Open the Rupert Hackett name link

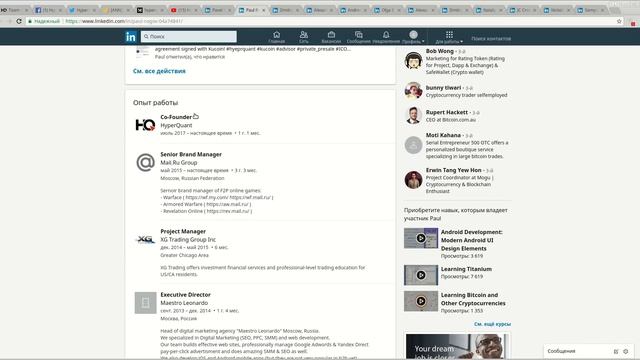pyautogui.click(x=447, y=112)
